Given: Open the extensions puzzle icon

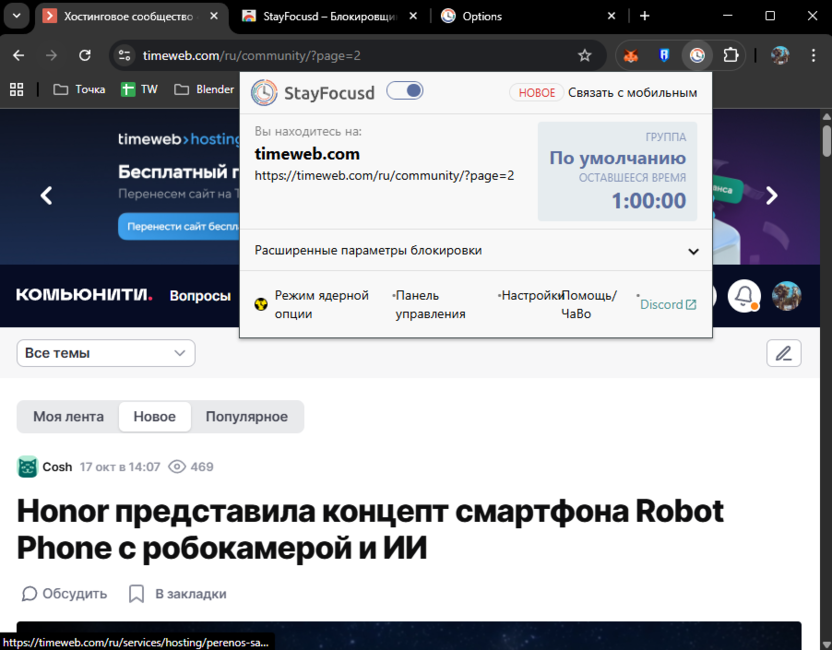Looking at the screenshot, I should 730,55.
